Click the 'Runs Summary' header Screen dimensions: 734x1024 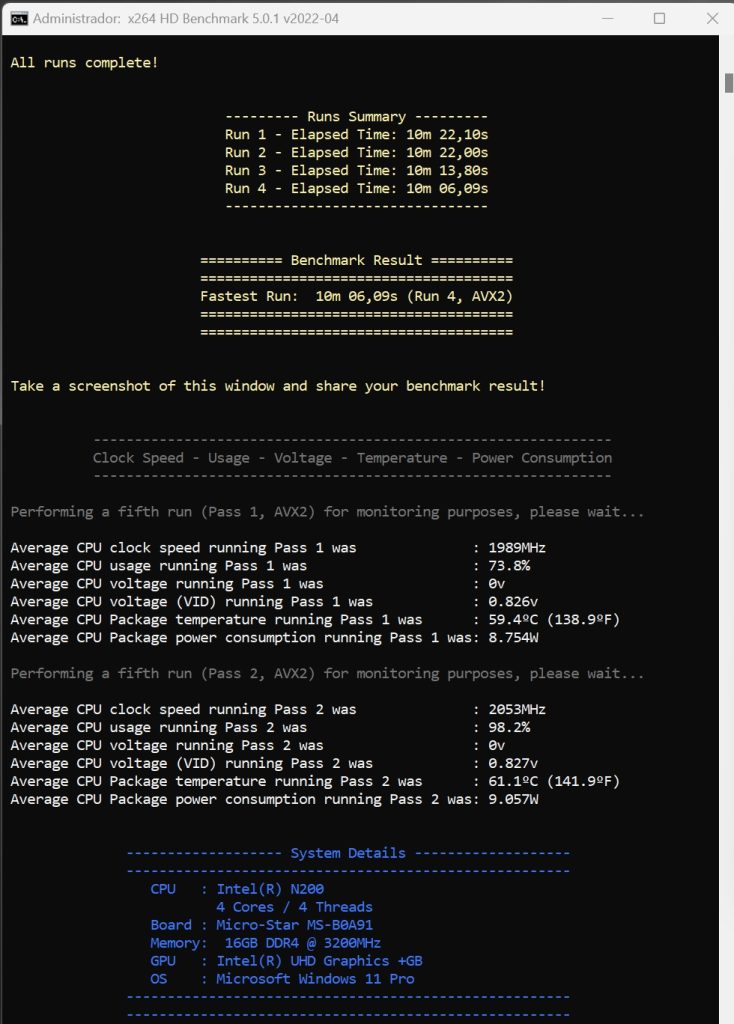point(357,116)
